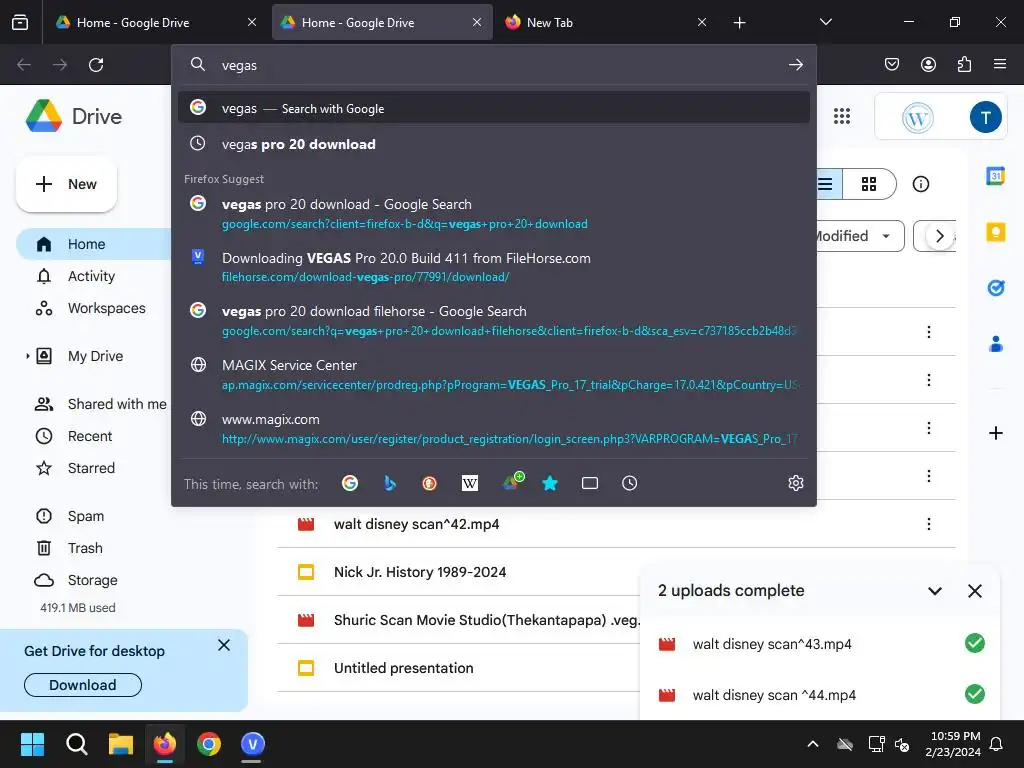Open Storage usage page
Viewport: 1024px width, 768px height.
(92, 580)
